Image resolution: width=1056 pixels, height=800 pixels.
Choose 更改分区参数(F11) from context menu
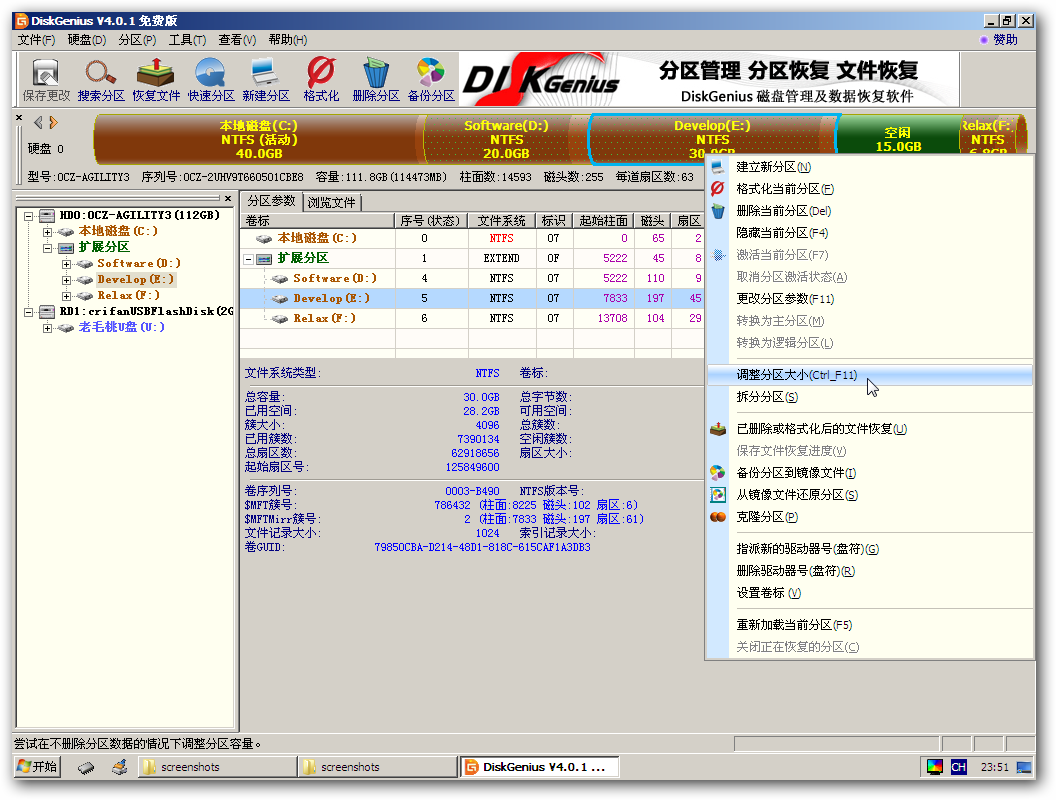[x=869, y=299]
